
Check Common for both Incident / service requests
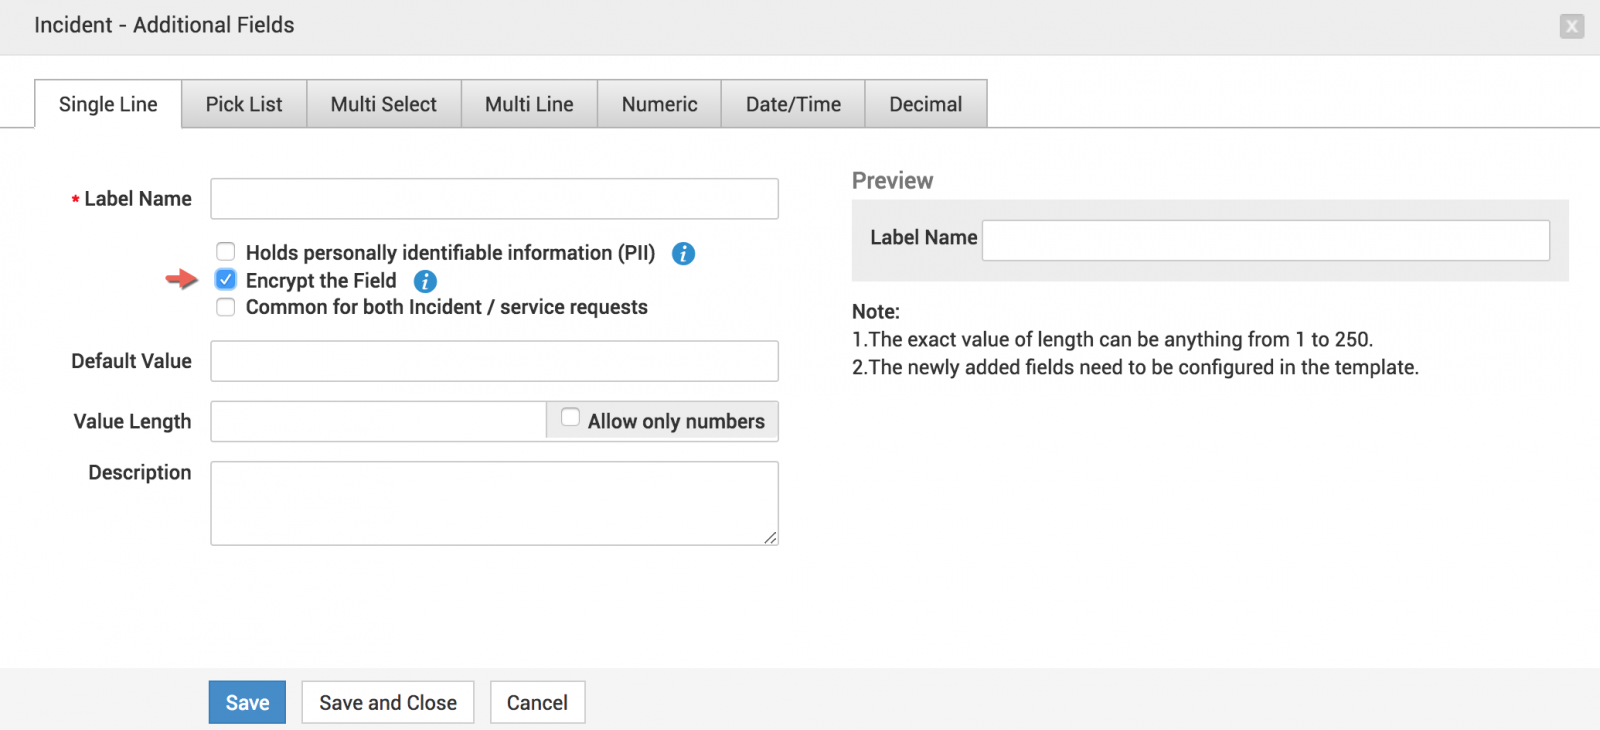click(x=226, y=307)
